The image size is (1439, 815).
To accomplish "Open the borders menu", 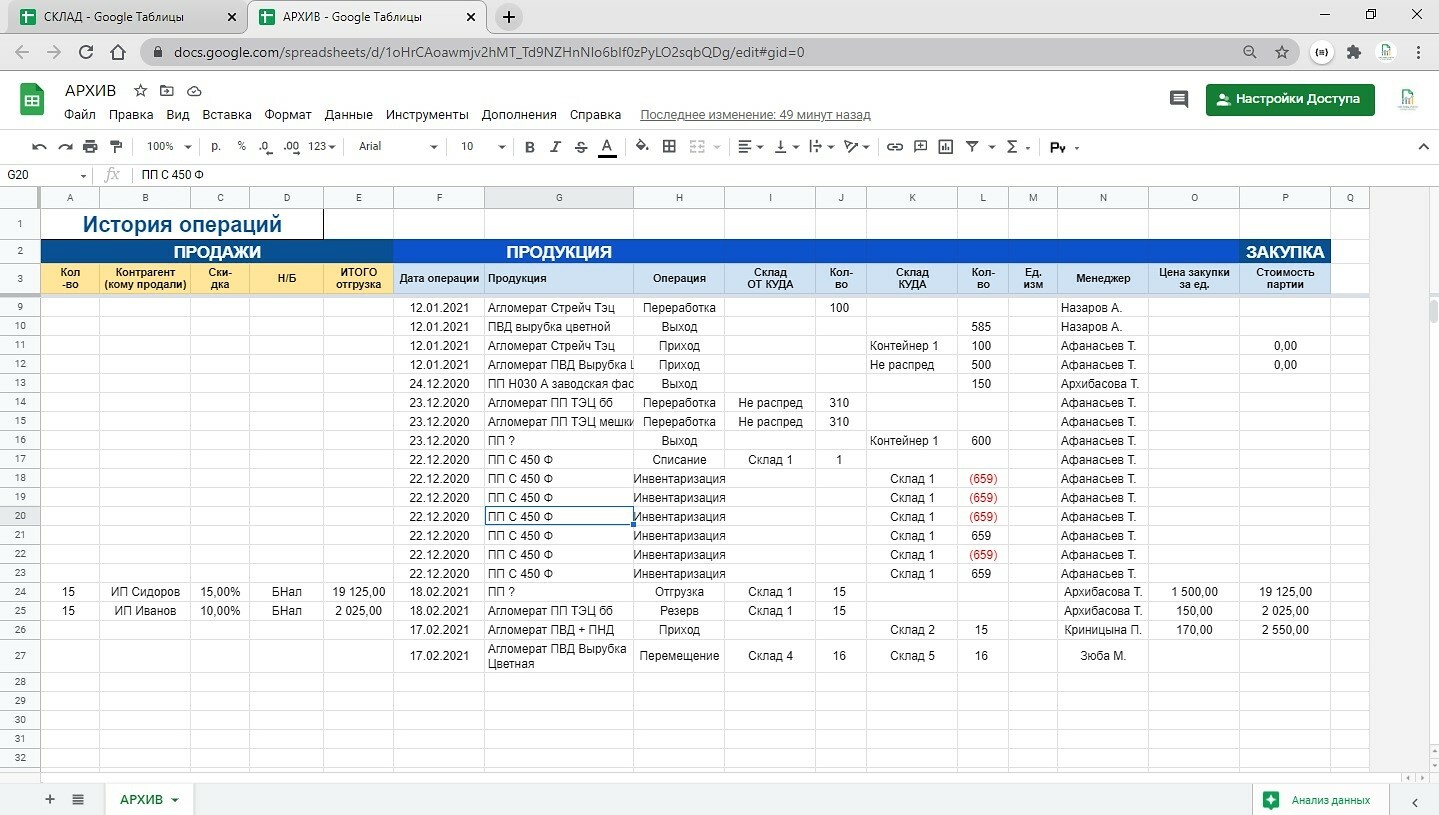I will (670, 147).
